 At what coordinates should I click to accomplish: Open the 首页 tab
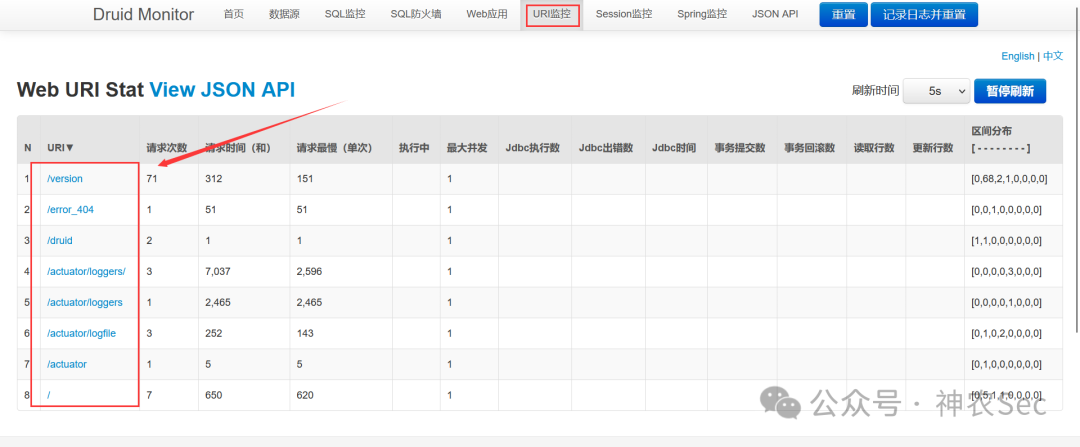pos(233,14)
